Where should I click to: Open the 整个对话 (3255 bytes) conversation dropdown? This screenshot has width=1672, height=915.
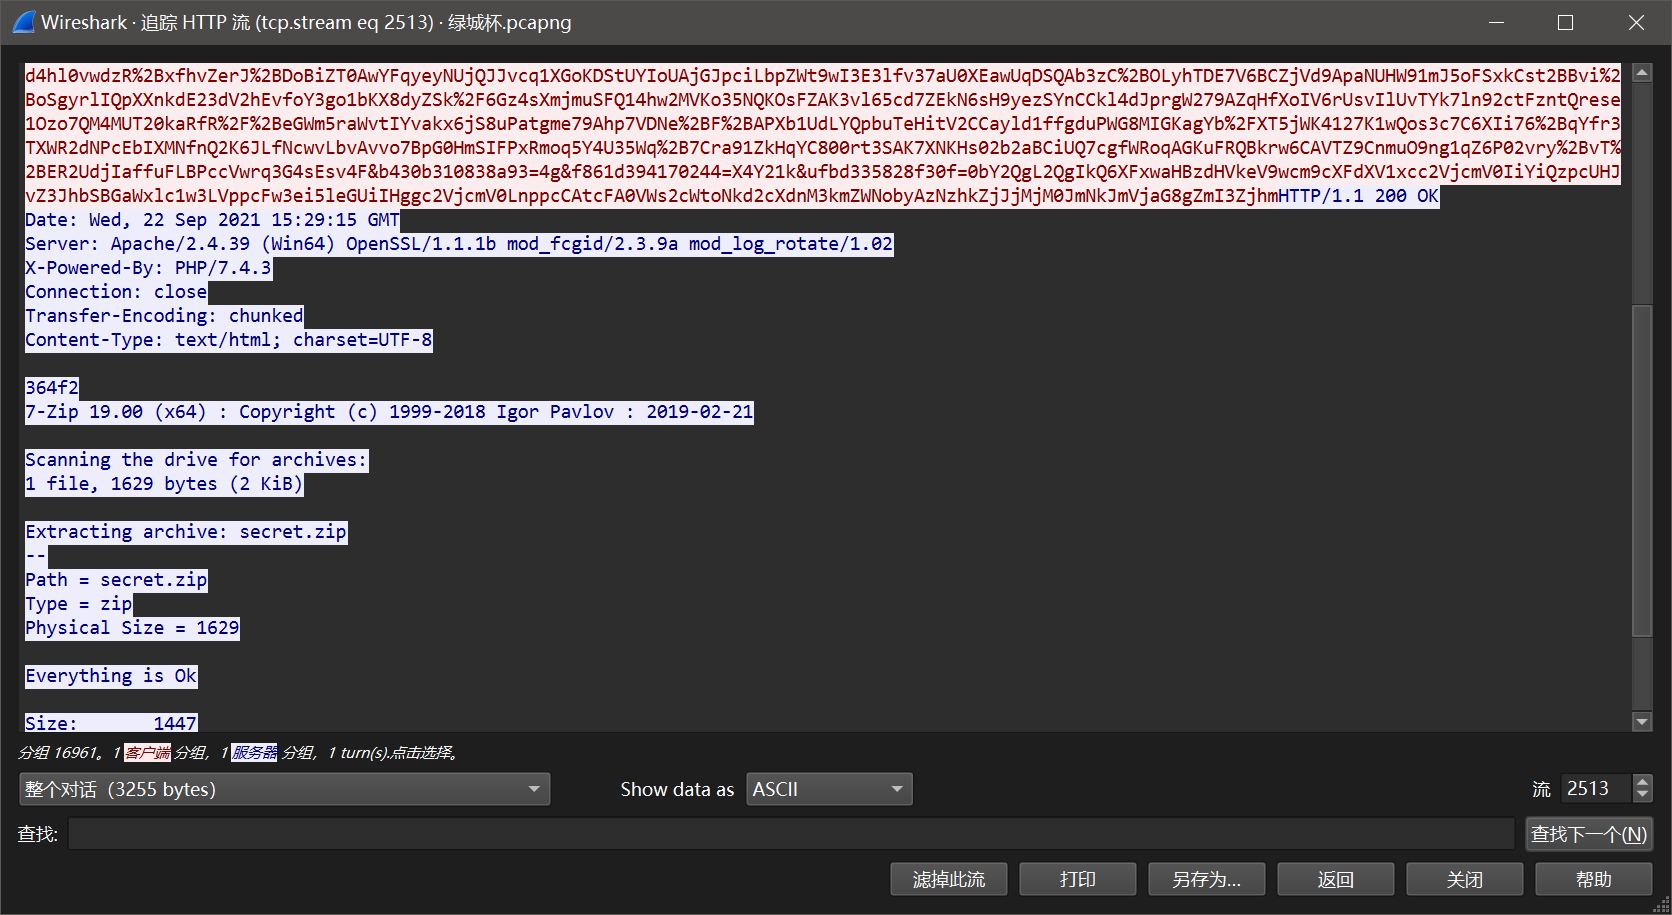(284, 789)
